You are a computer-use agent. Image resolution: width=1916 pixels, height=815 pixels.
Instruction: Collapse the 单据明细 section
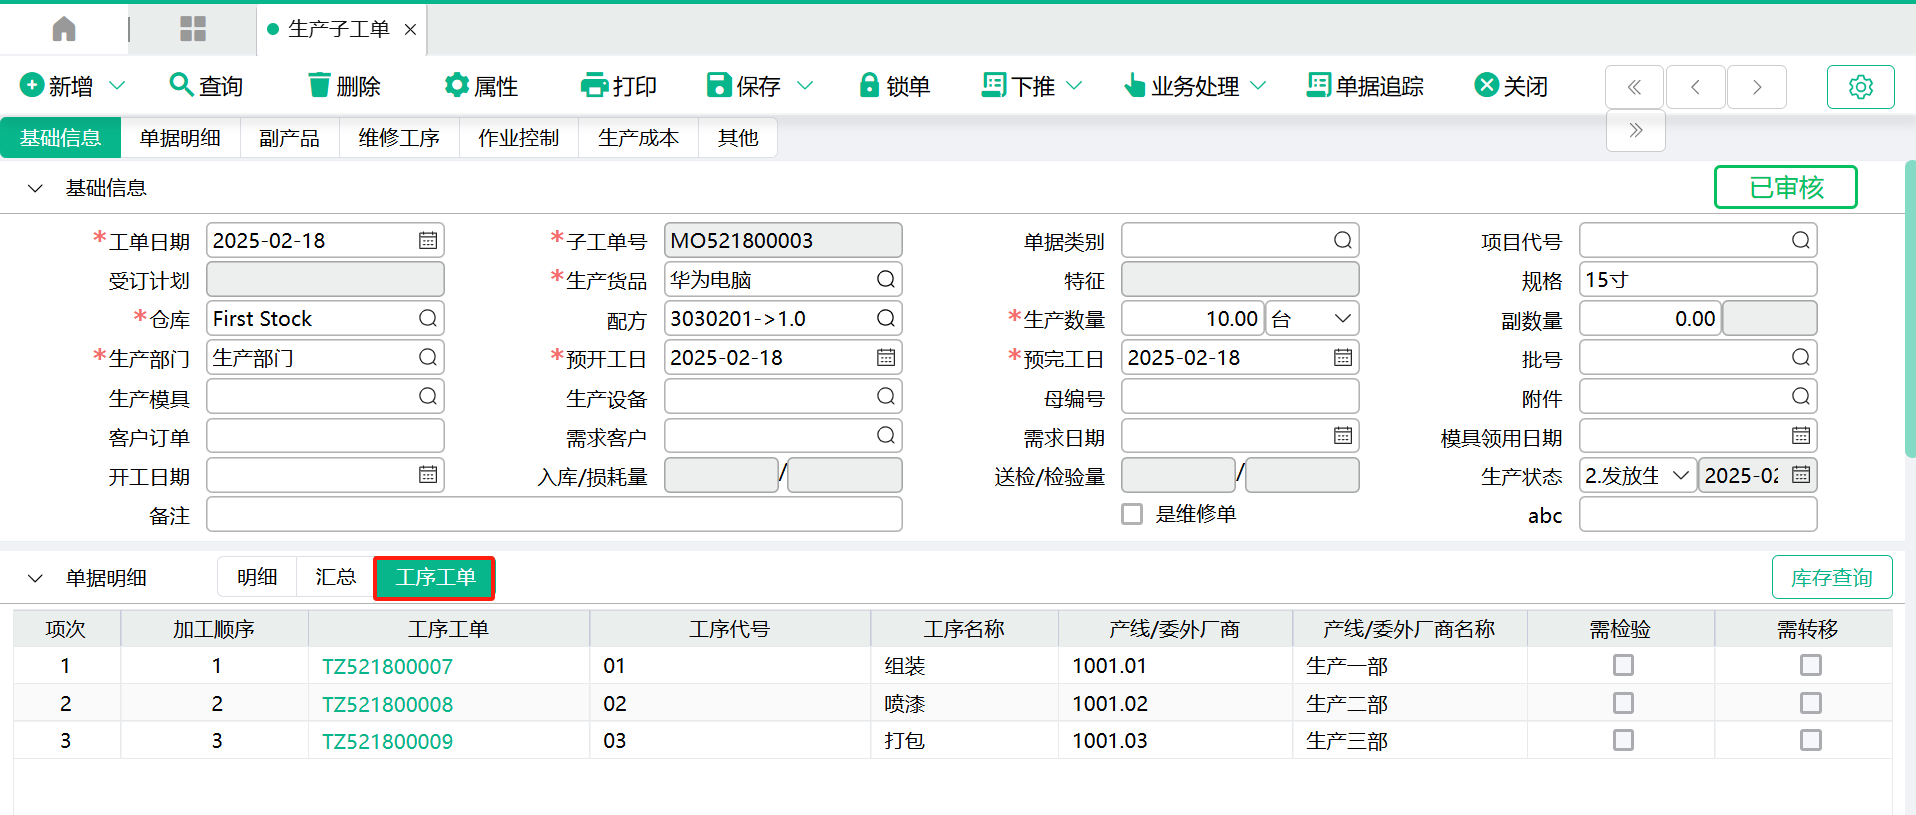(x=35, y=578)
